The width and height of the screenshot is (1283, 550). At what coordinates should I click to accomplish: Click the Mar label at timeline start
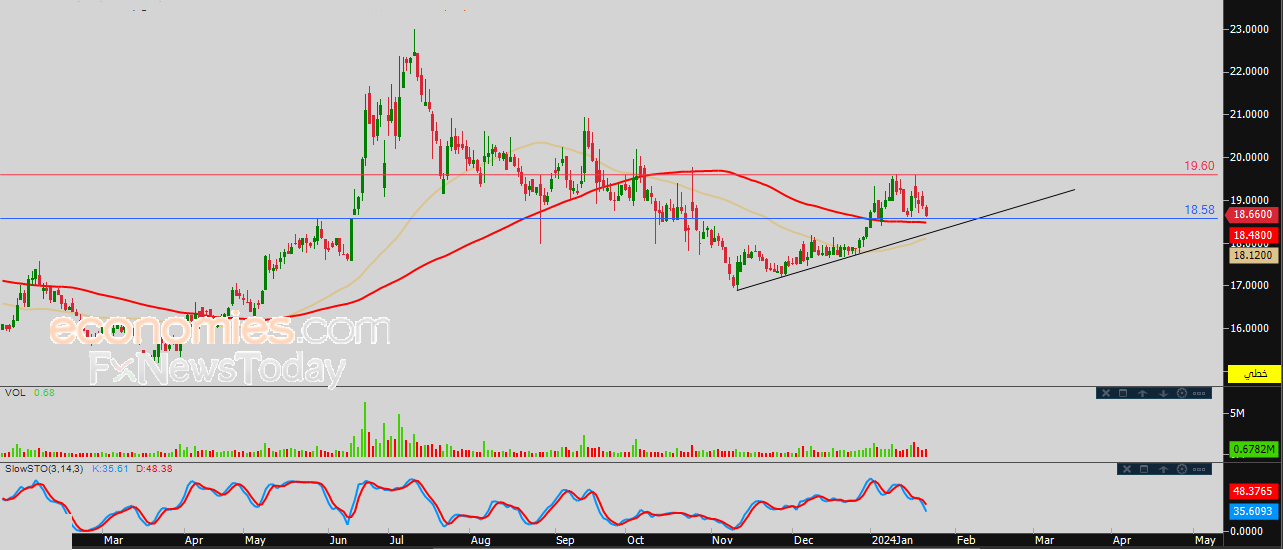(113, 540)
